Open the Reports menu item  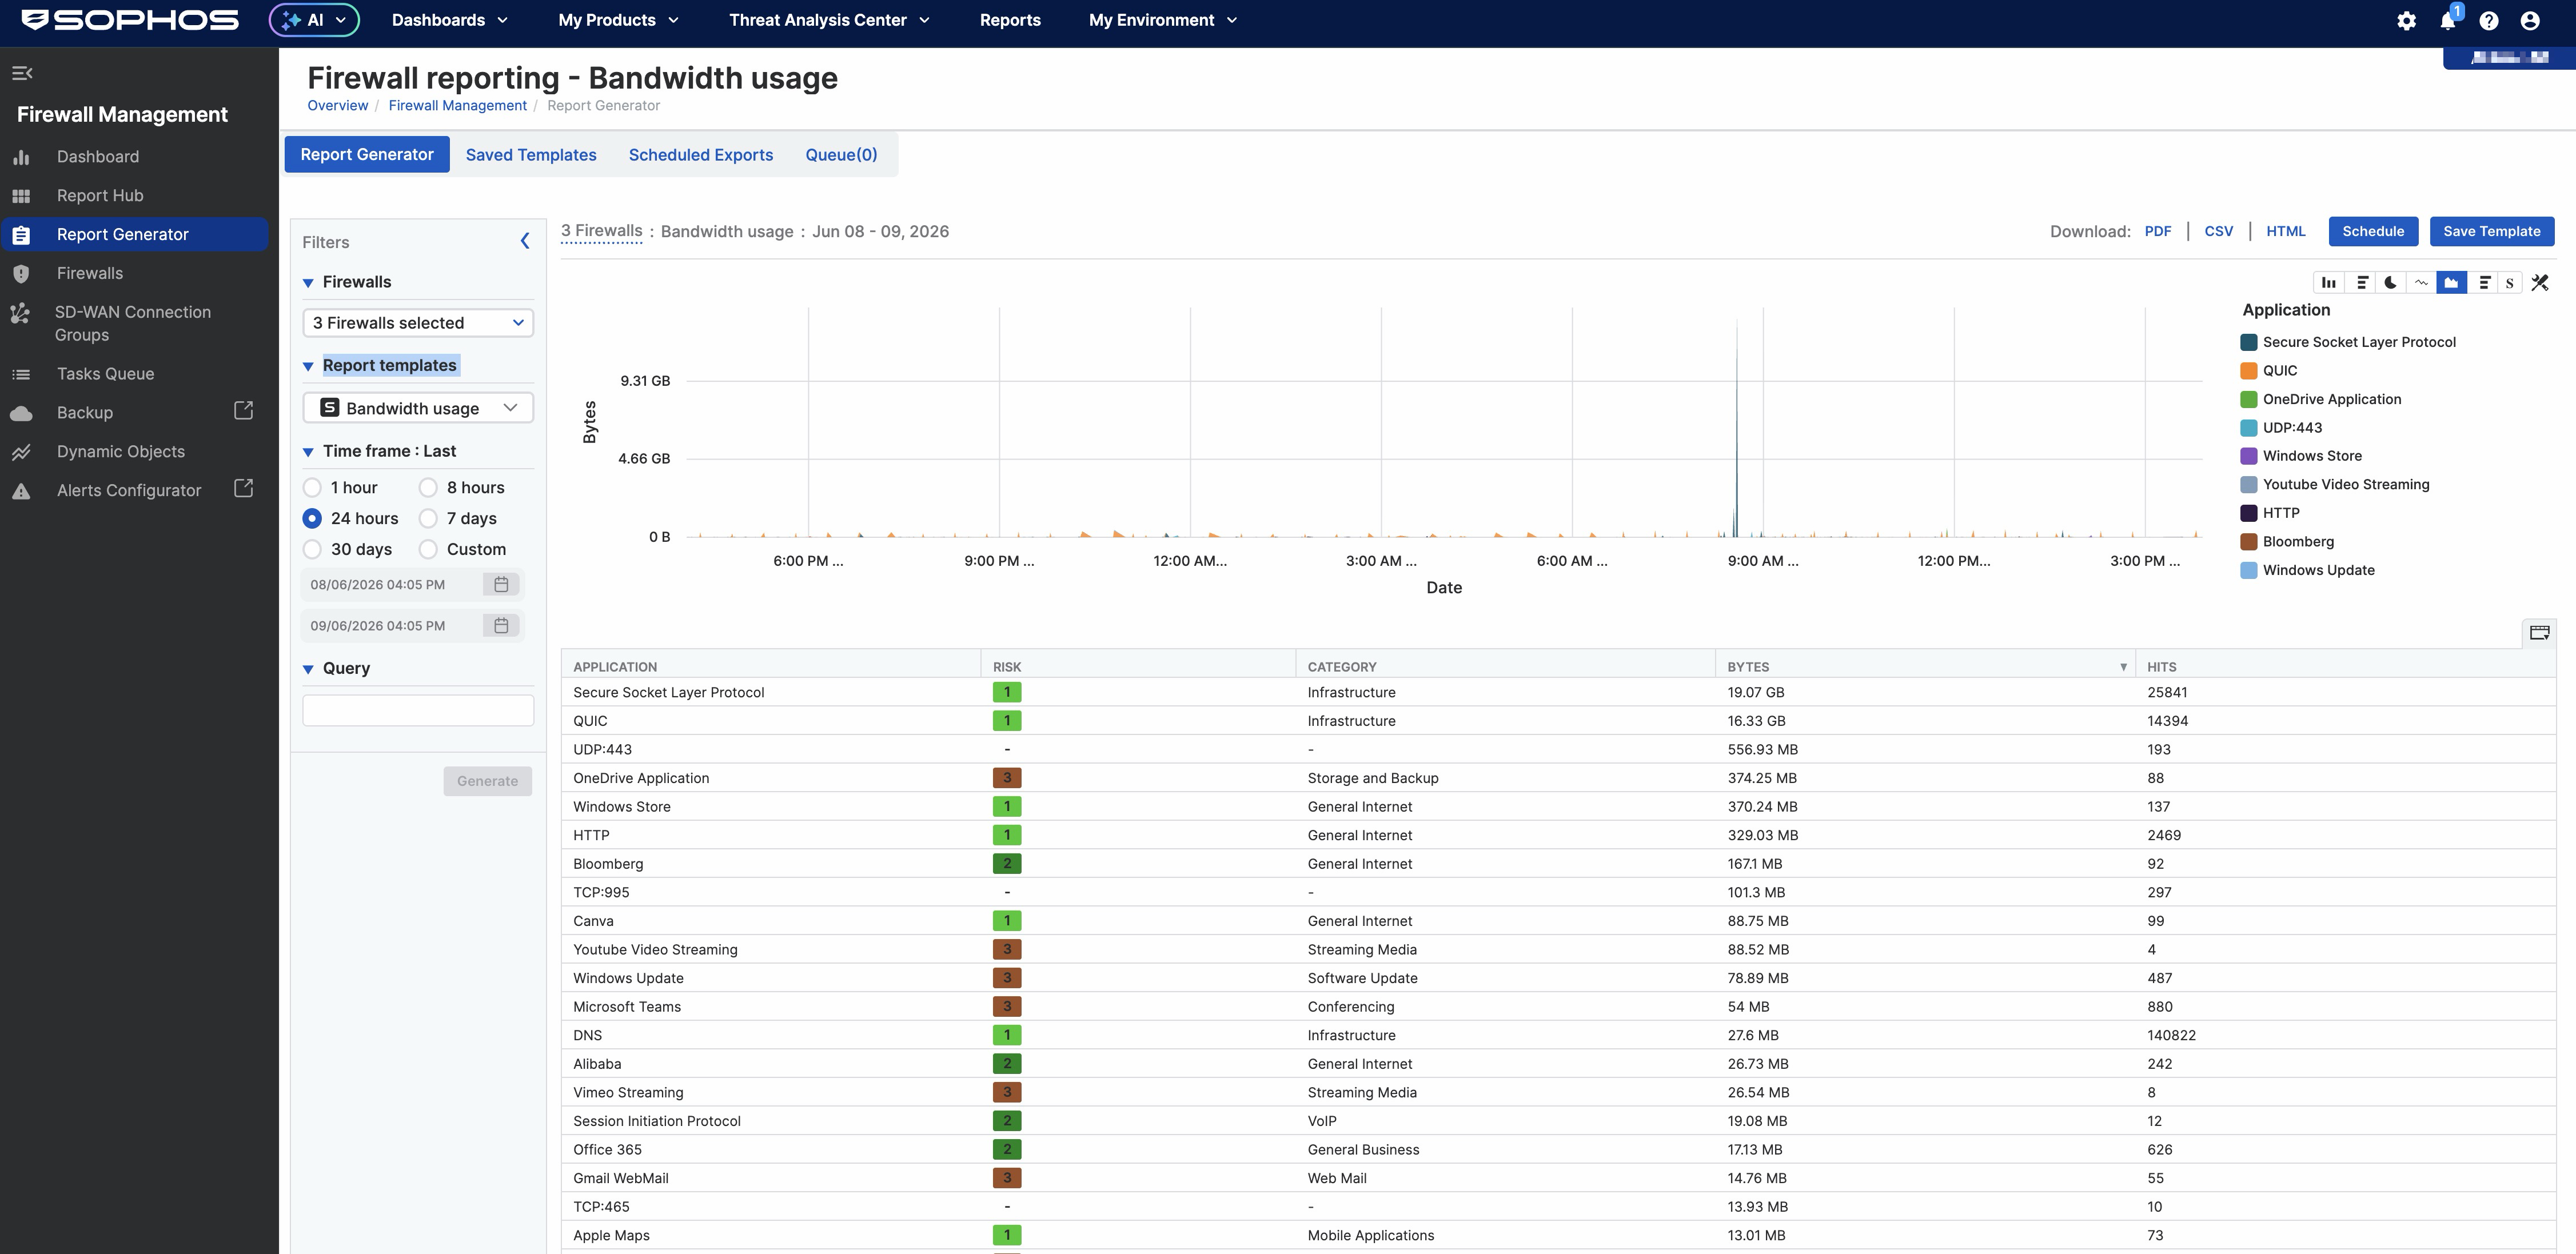coord(1010,20)
